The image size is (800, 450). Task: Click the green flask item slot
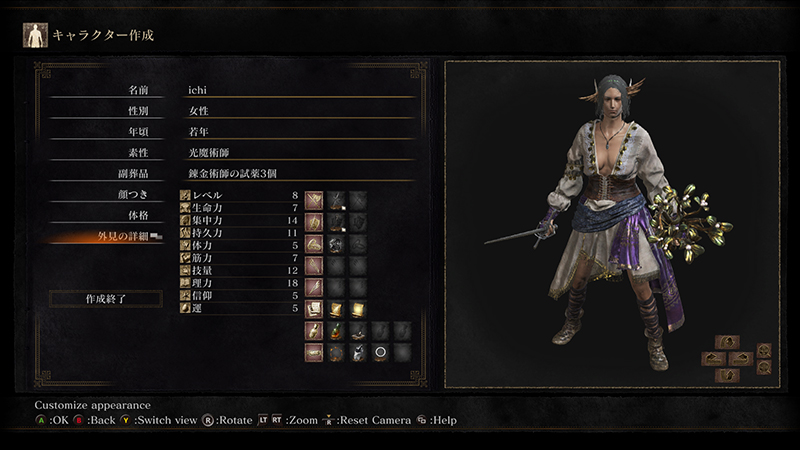[x=336, y=331]
